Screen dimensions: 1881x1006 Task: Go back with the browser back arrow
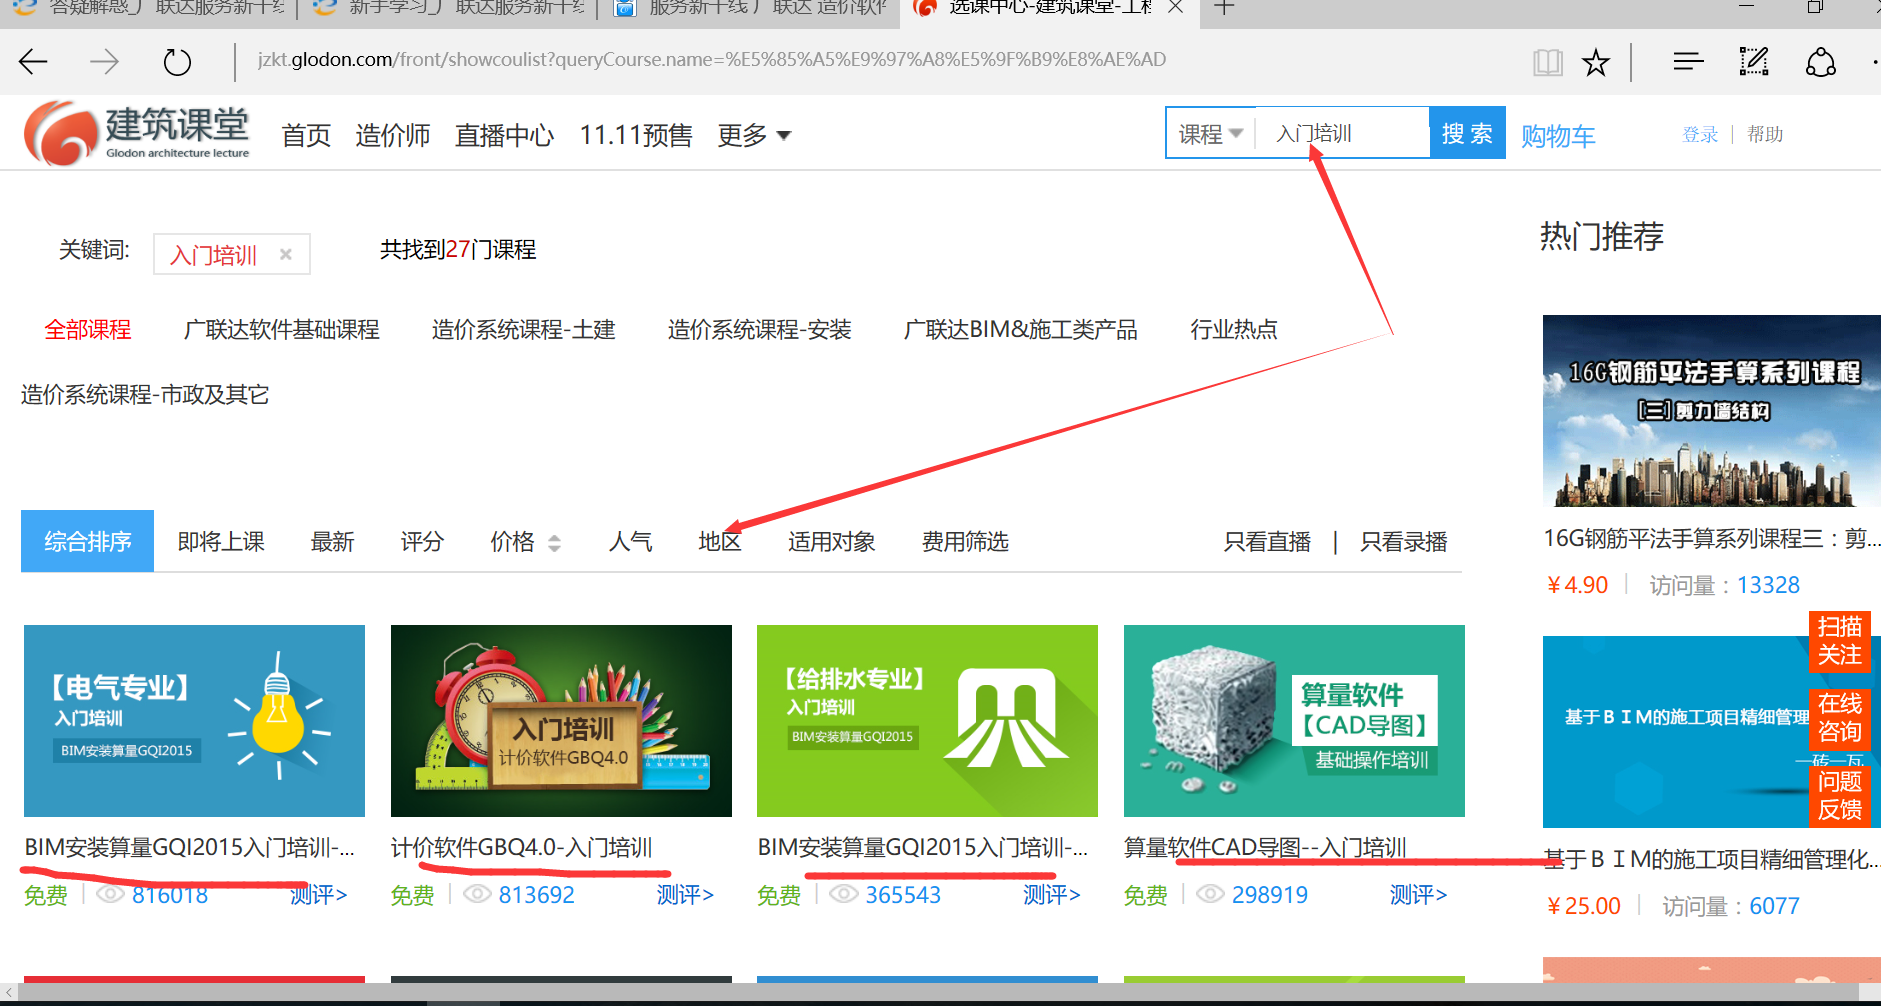pyautogui.click(x=33, y=62)
